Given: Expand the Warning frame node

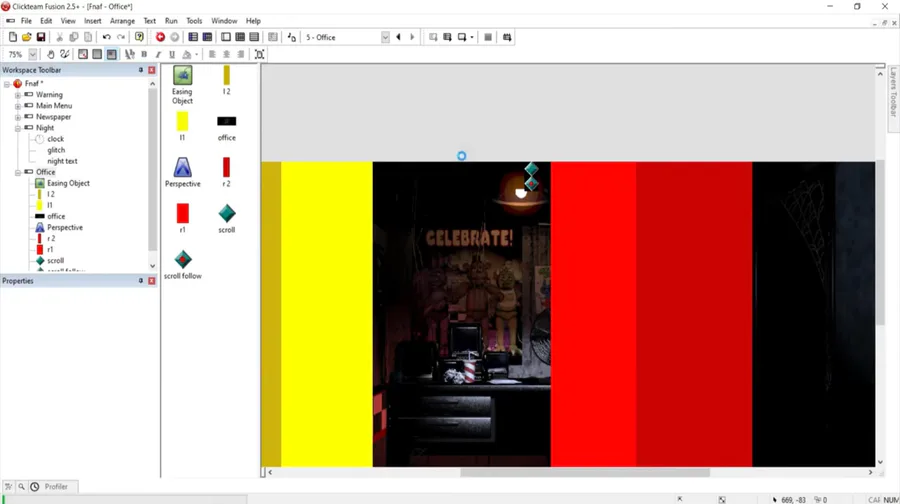Looking at the screenshot, I should click(x=18, y=95).
